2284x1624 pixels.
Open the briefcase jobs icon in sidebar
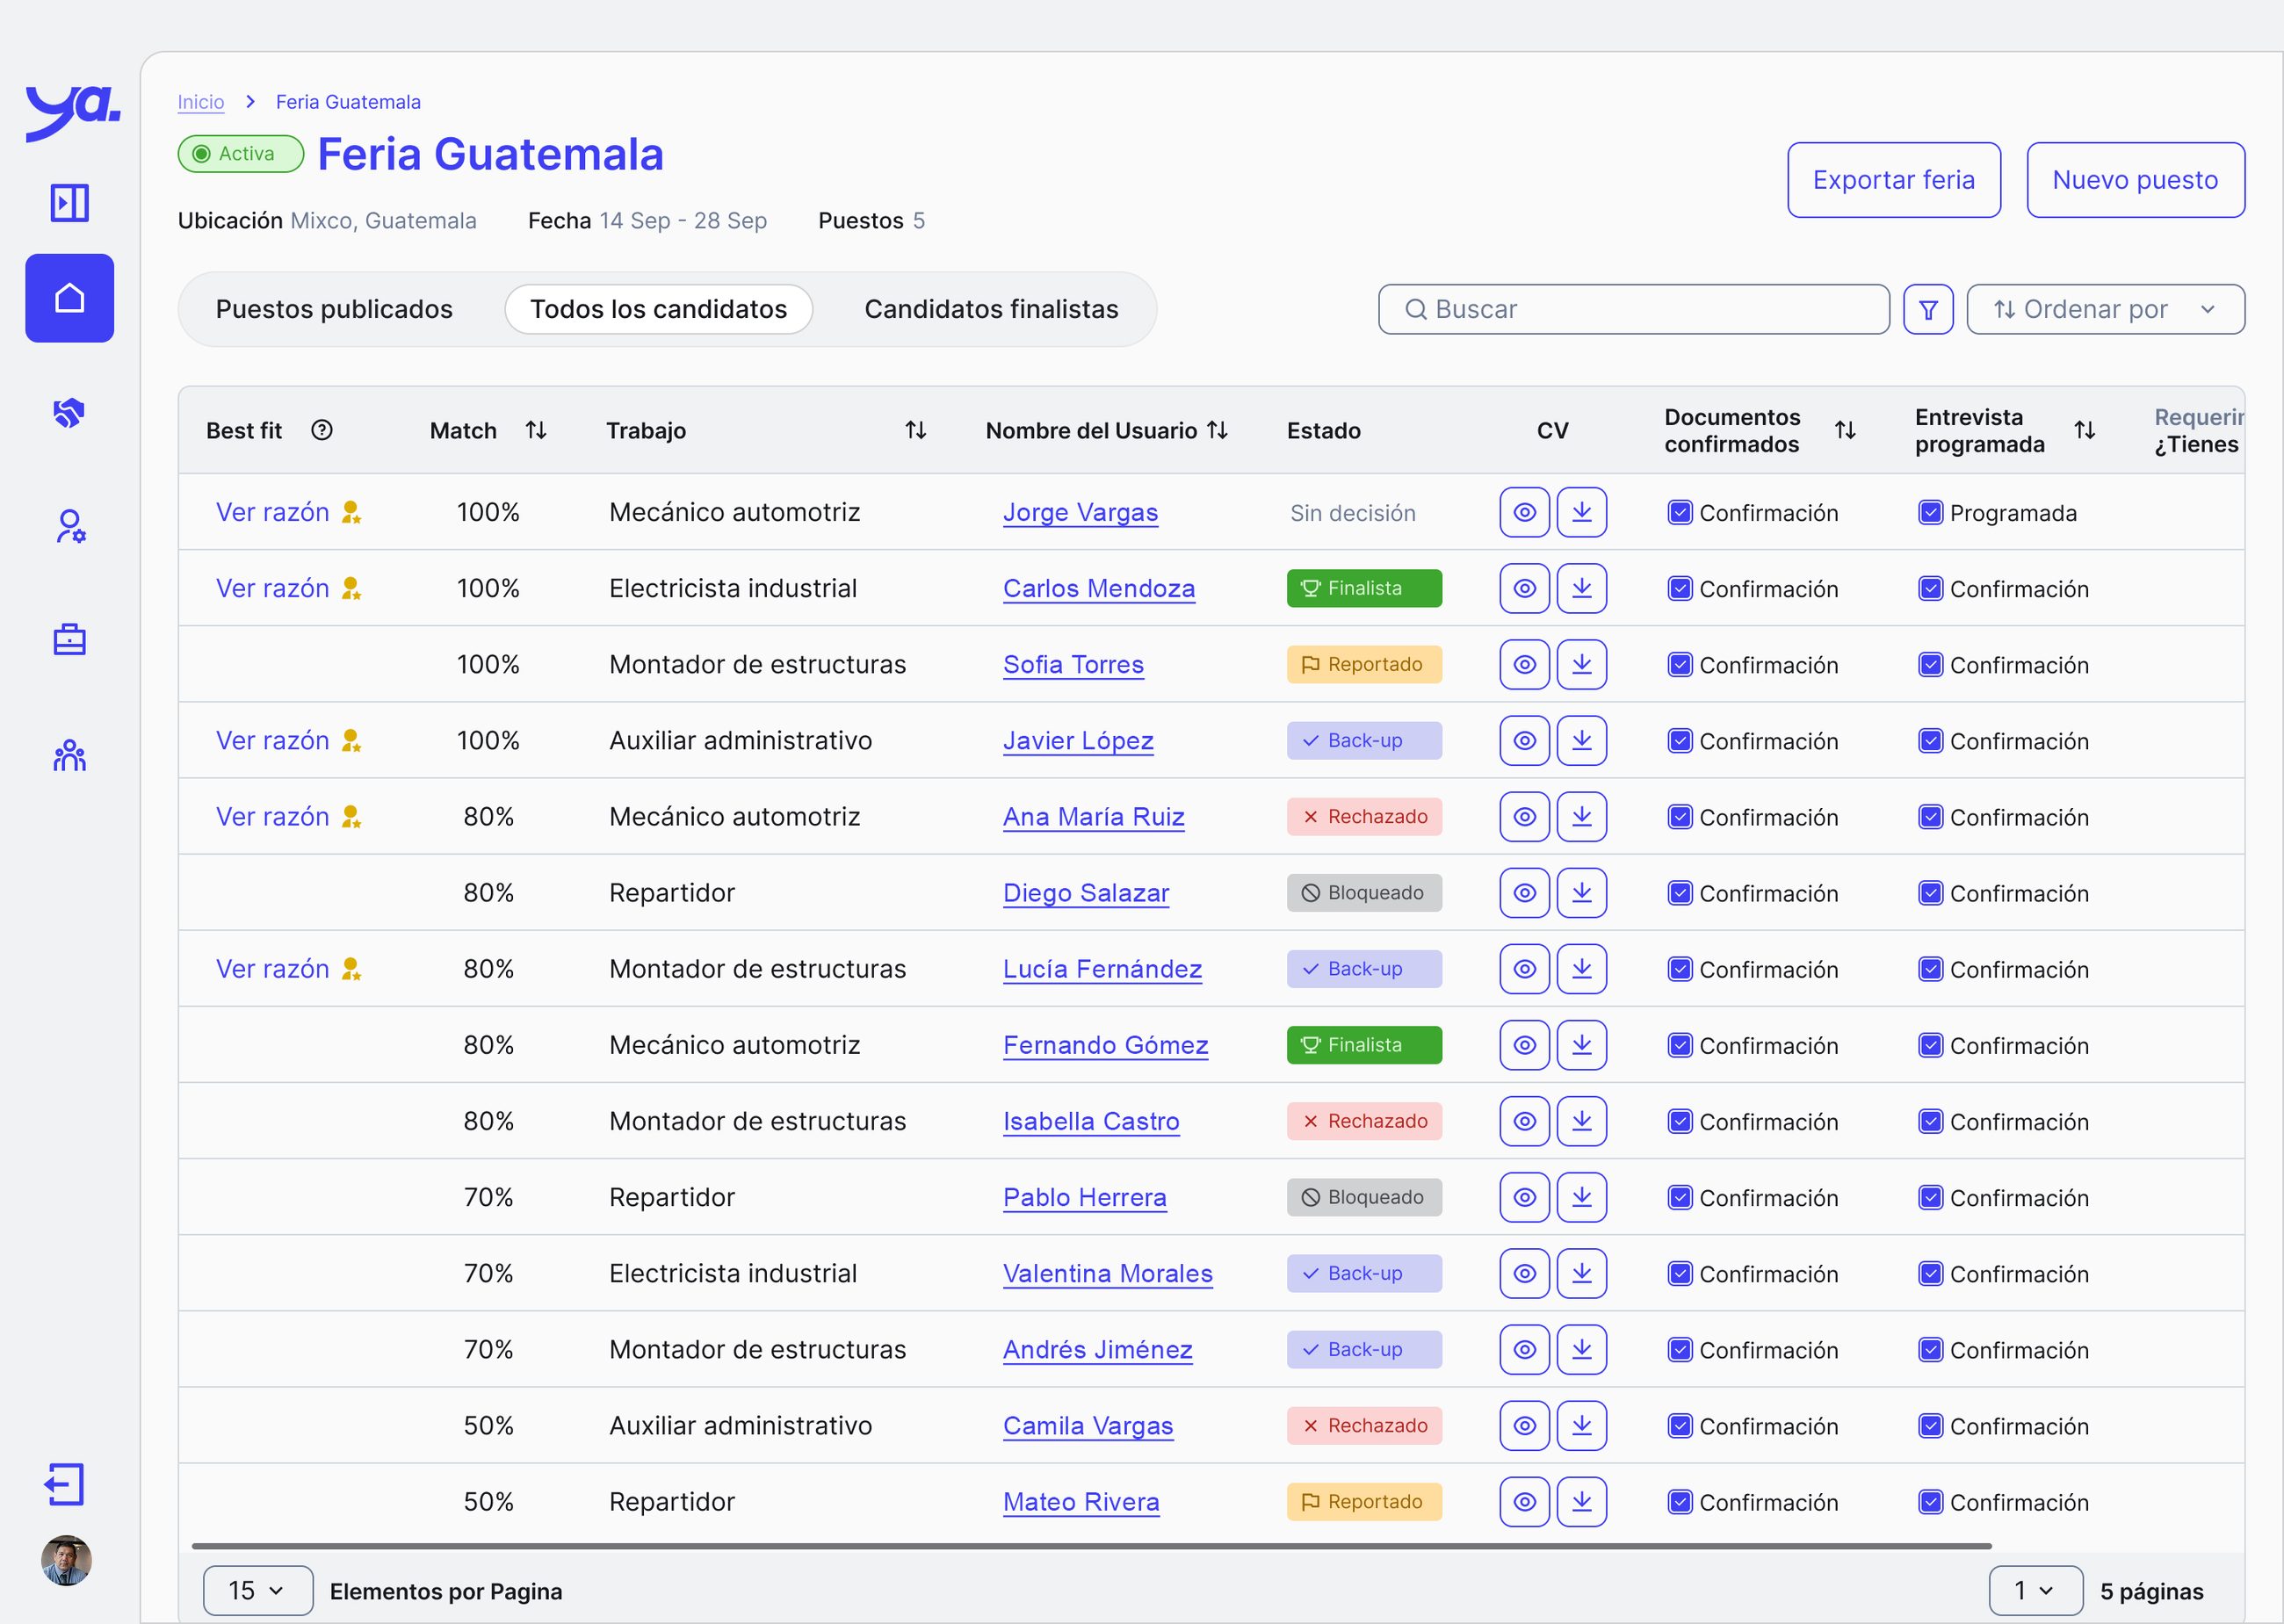[x=69, y=639]
